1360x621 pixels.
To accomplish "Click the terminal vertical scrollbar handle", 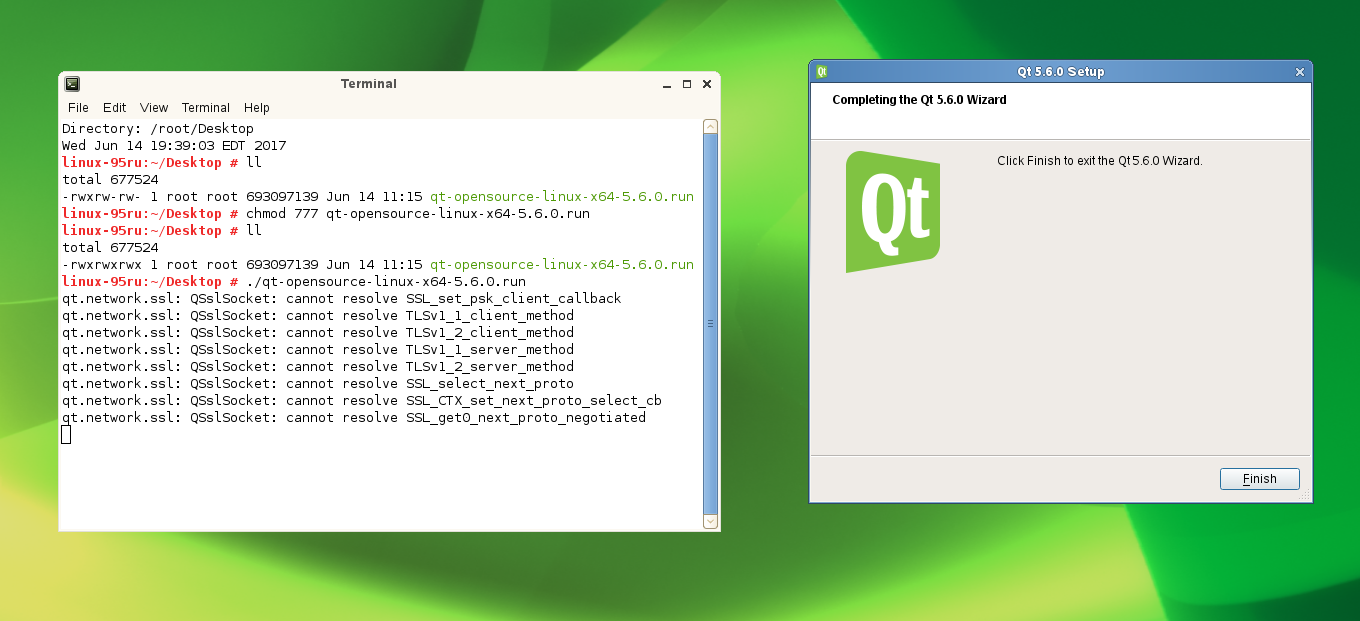I will 710,324.
